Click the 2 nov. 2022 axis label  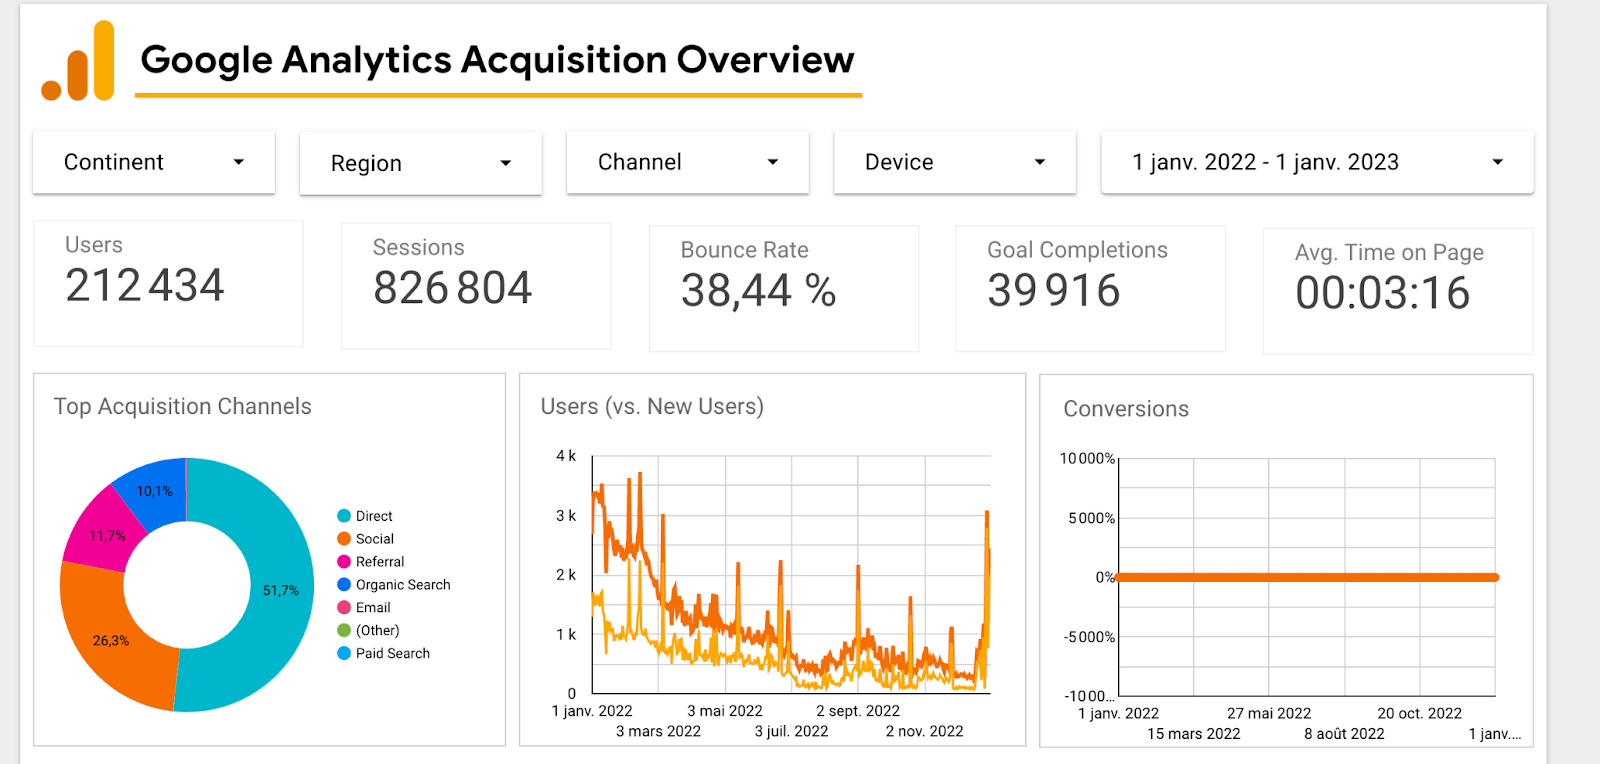(925, 731)
